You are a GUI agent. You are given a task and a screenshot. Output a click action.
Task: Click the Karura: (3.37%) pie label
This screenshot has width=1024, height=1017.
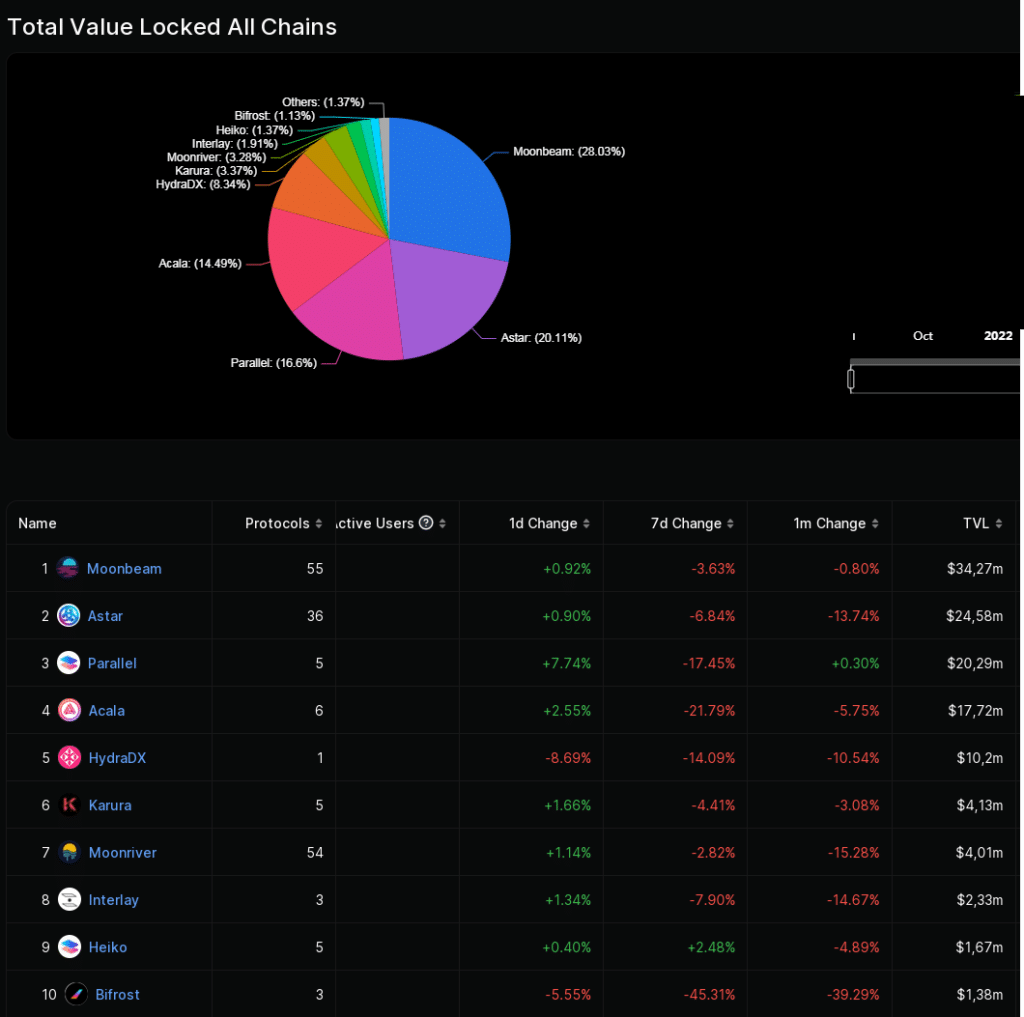pyautogui.click(x=216, y=170)
